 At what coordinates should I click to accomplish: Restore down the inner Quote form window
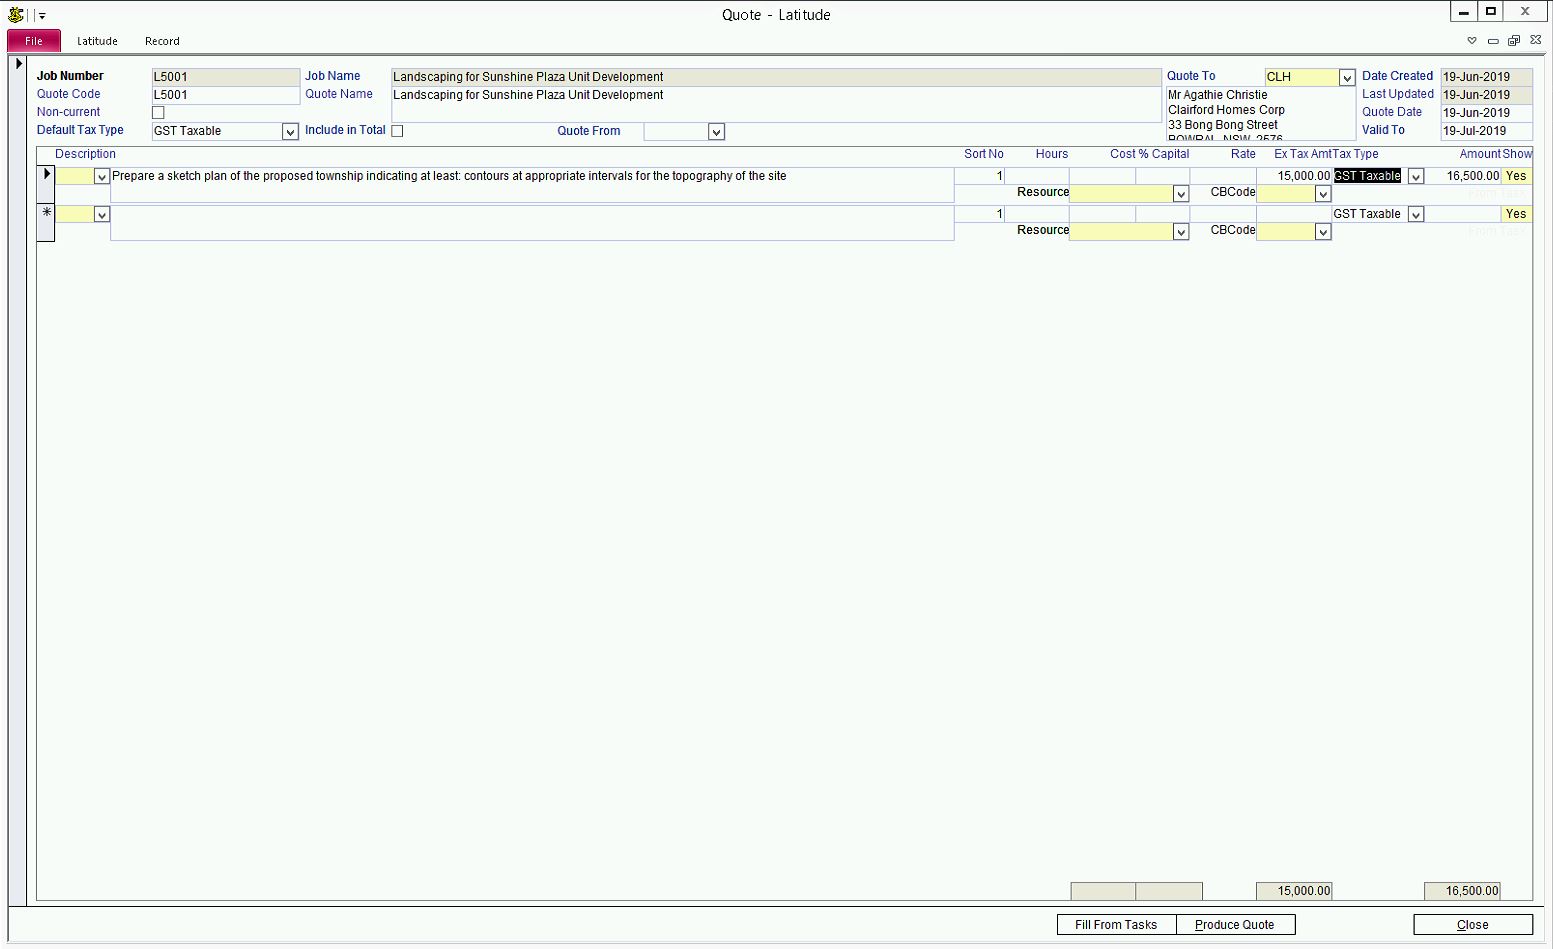(1514, 41)
